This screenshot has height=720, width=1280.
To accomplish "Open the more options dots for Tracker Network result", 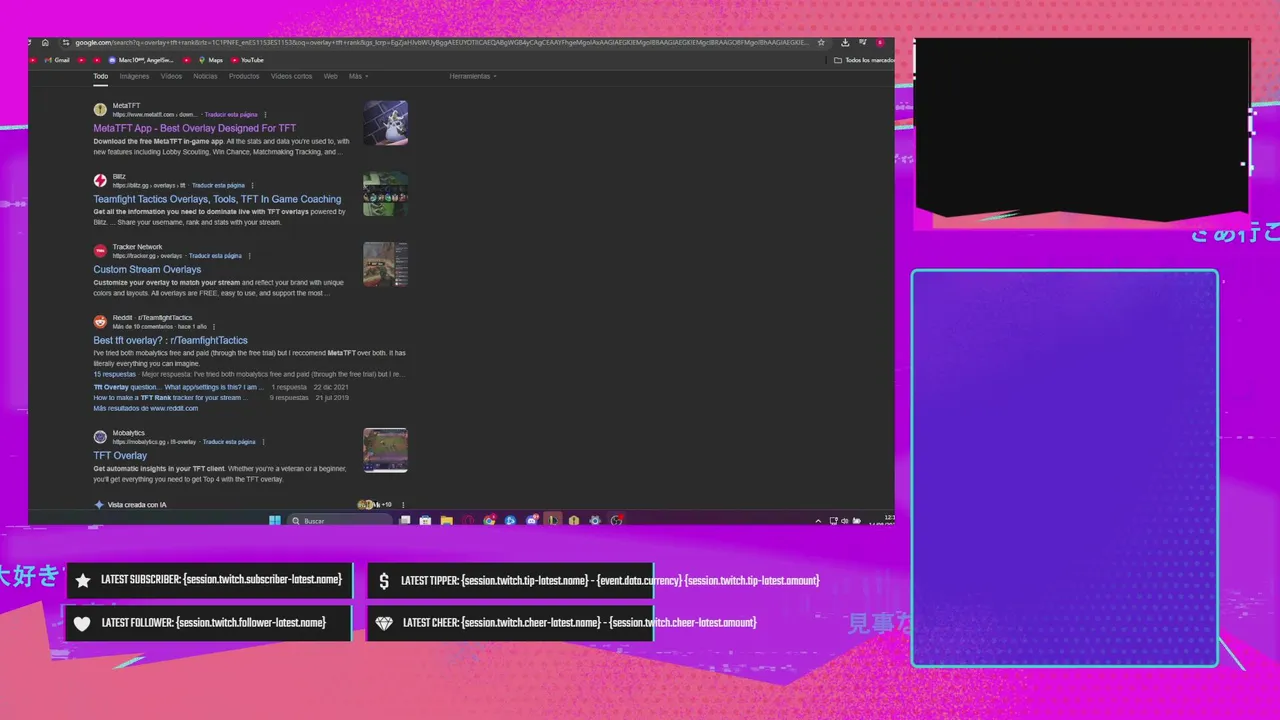I will 249,256.
